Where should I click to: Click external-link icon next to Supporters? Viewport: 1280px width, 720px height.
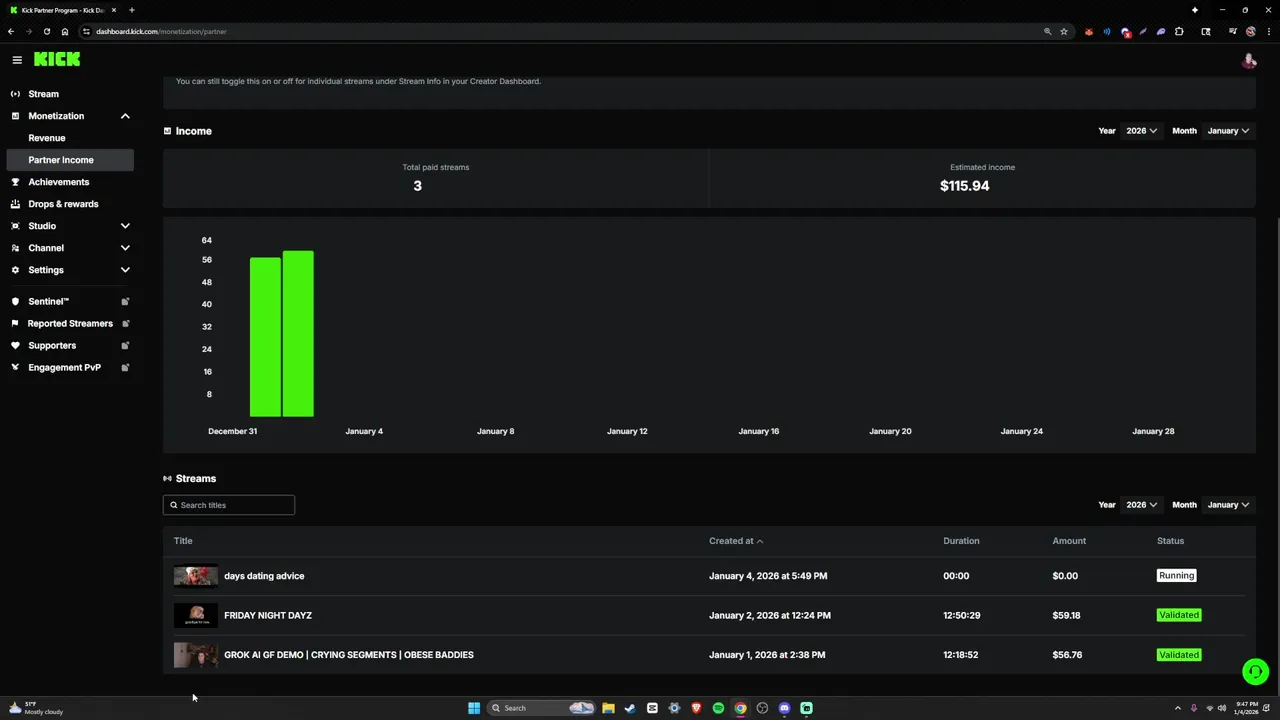click(125, 345)
